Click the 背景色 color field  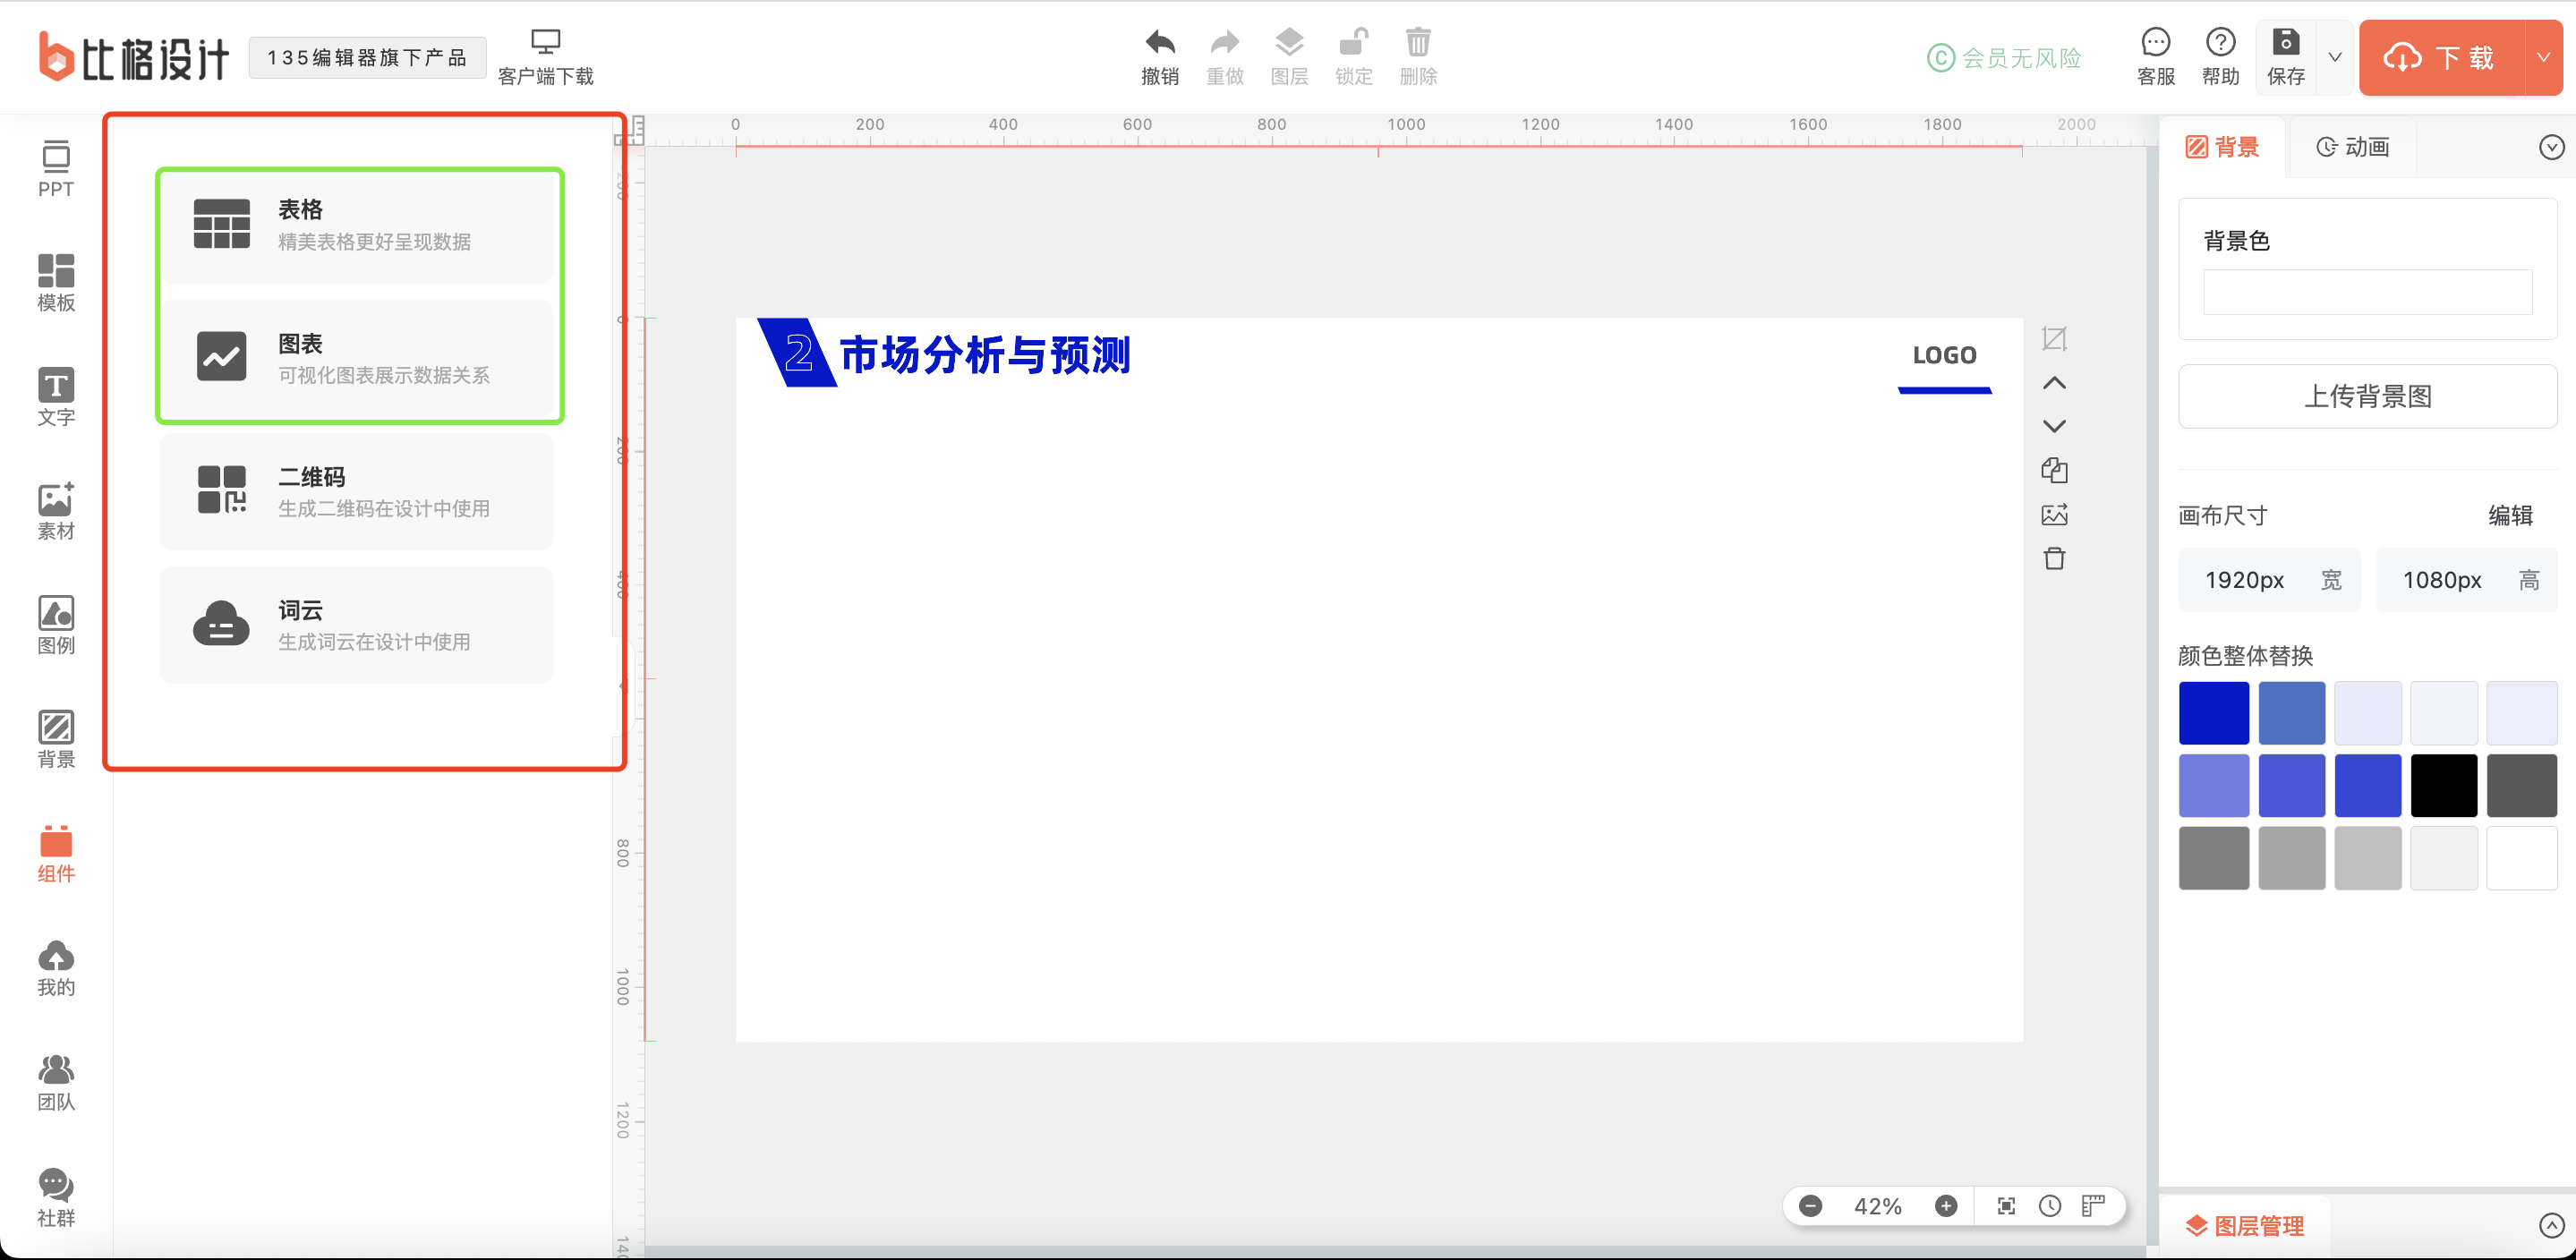point(2367,291)
